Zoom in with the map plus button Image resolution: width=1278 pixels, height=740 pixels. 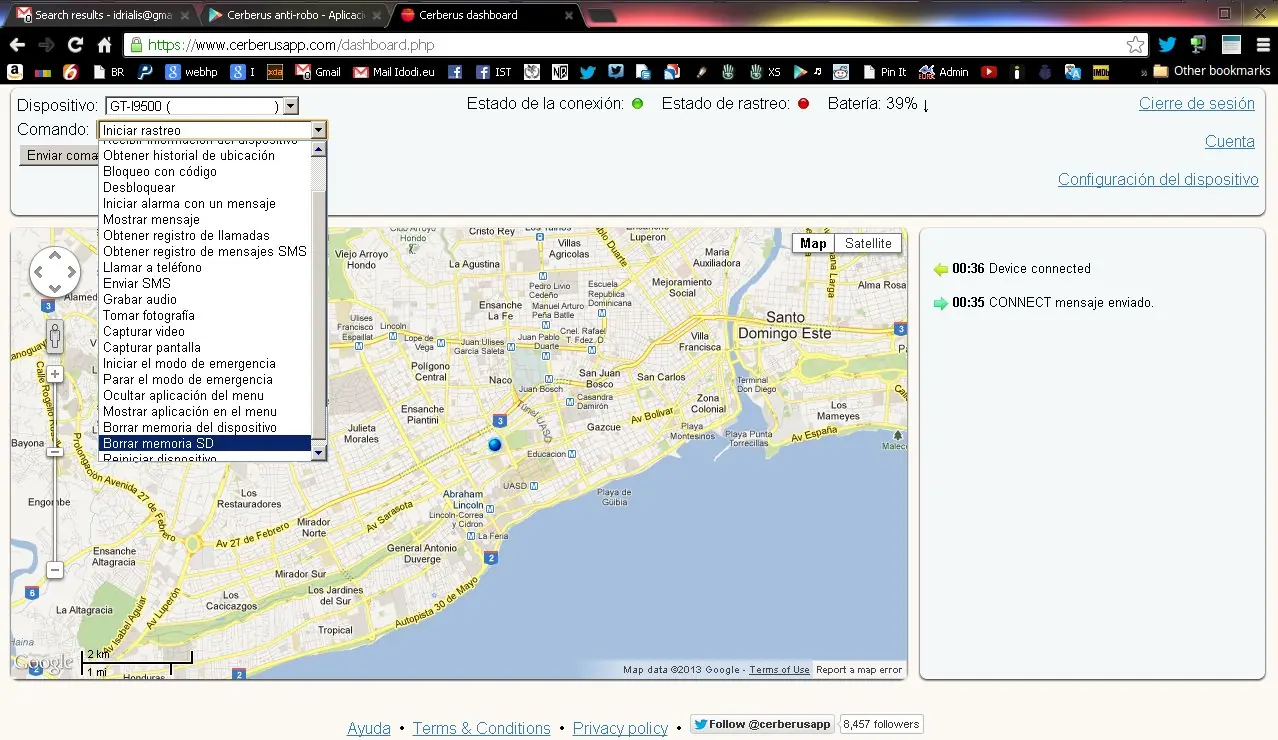[55, 374]
